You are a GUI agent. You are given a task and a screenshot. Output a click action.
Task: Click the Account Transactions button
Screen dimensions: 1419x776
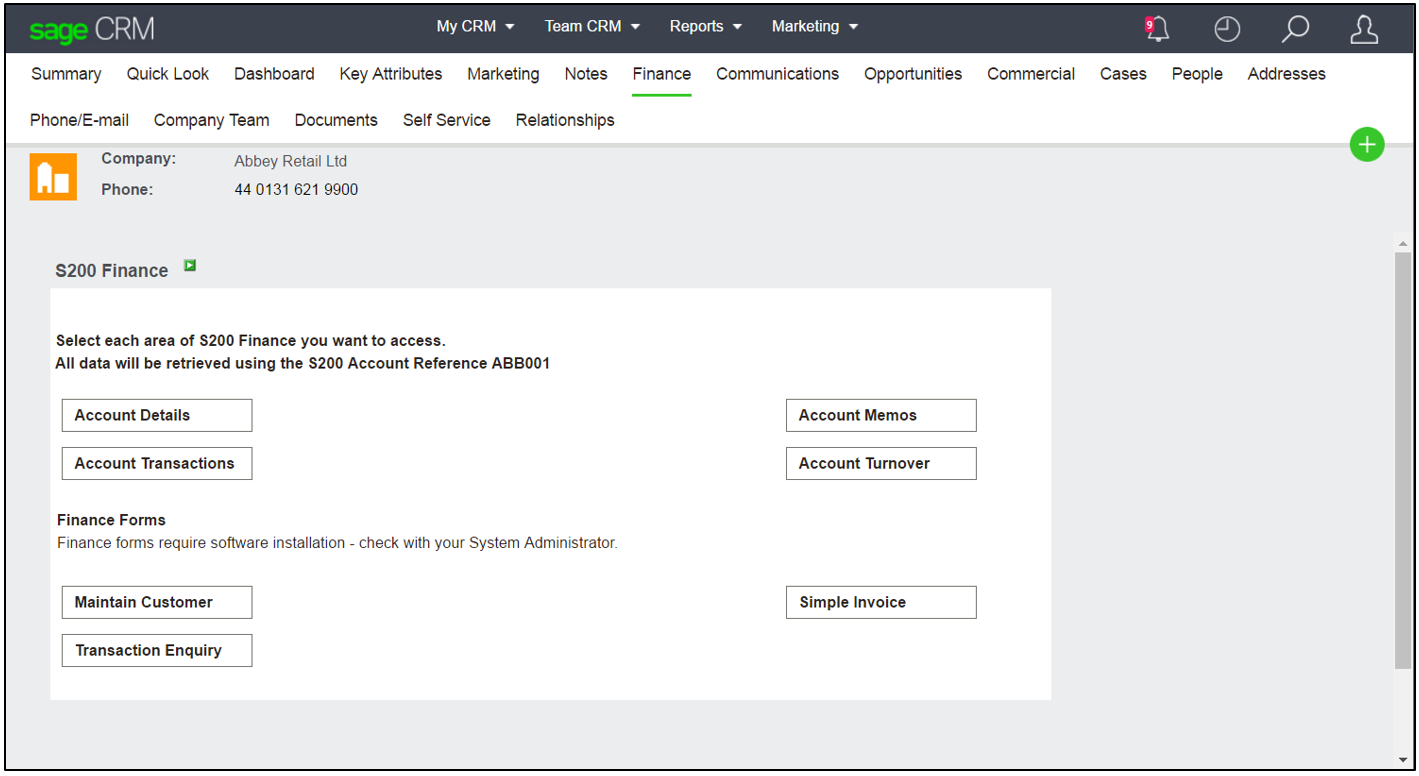pyautogui.click(x=157, y=464)
